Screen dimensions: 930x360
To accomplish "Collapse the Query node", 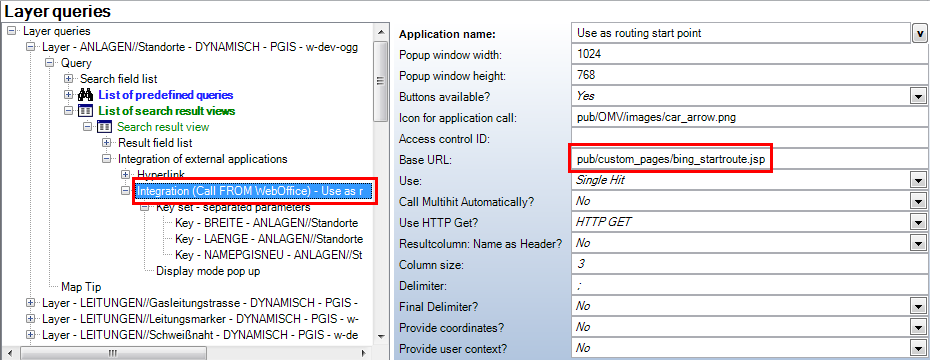I will point(49,63).
